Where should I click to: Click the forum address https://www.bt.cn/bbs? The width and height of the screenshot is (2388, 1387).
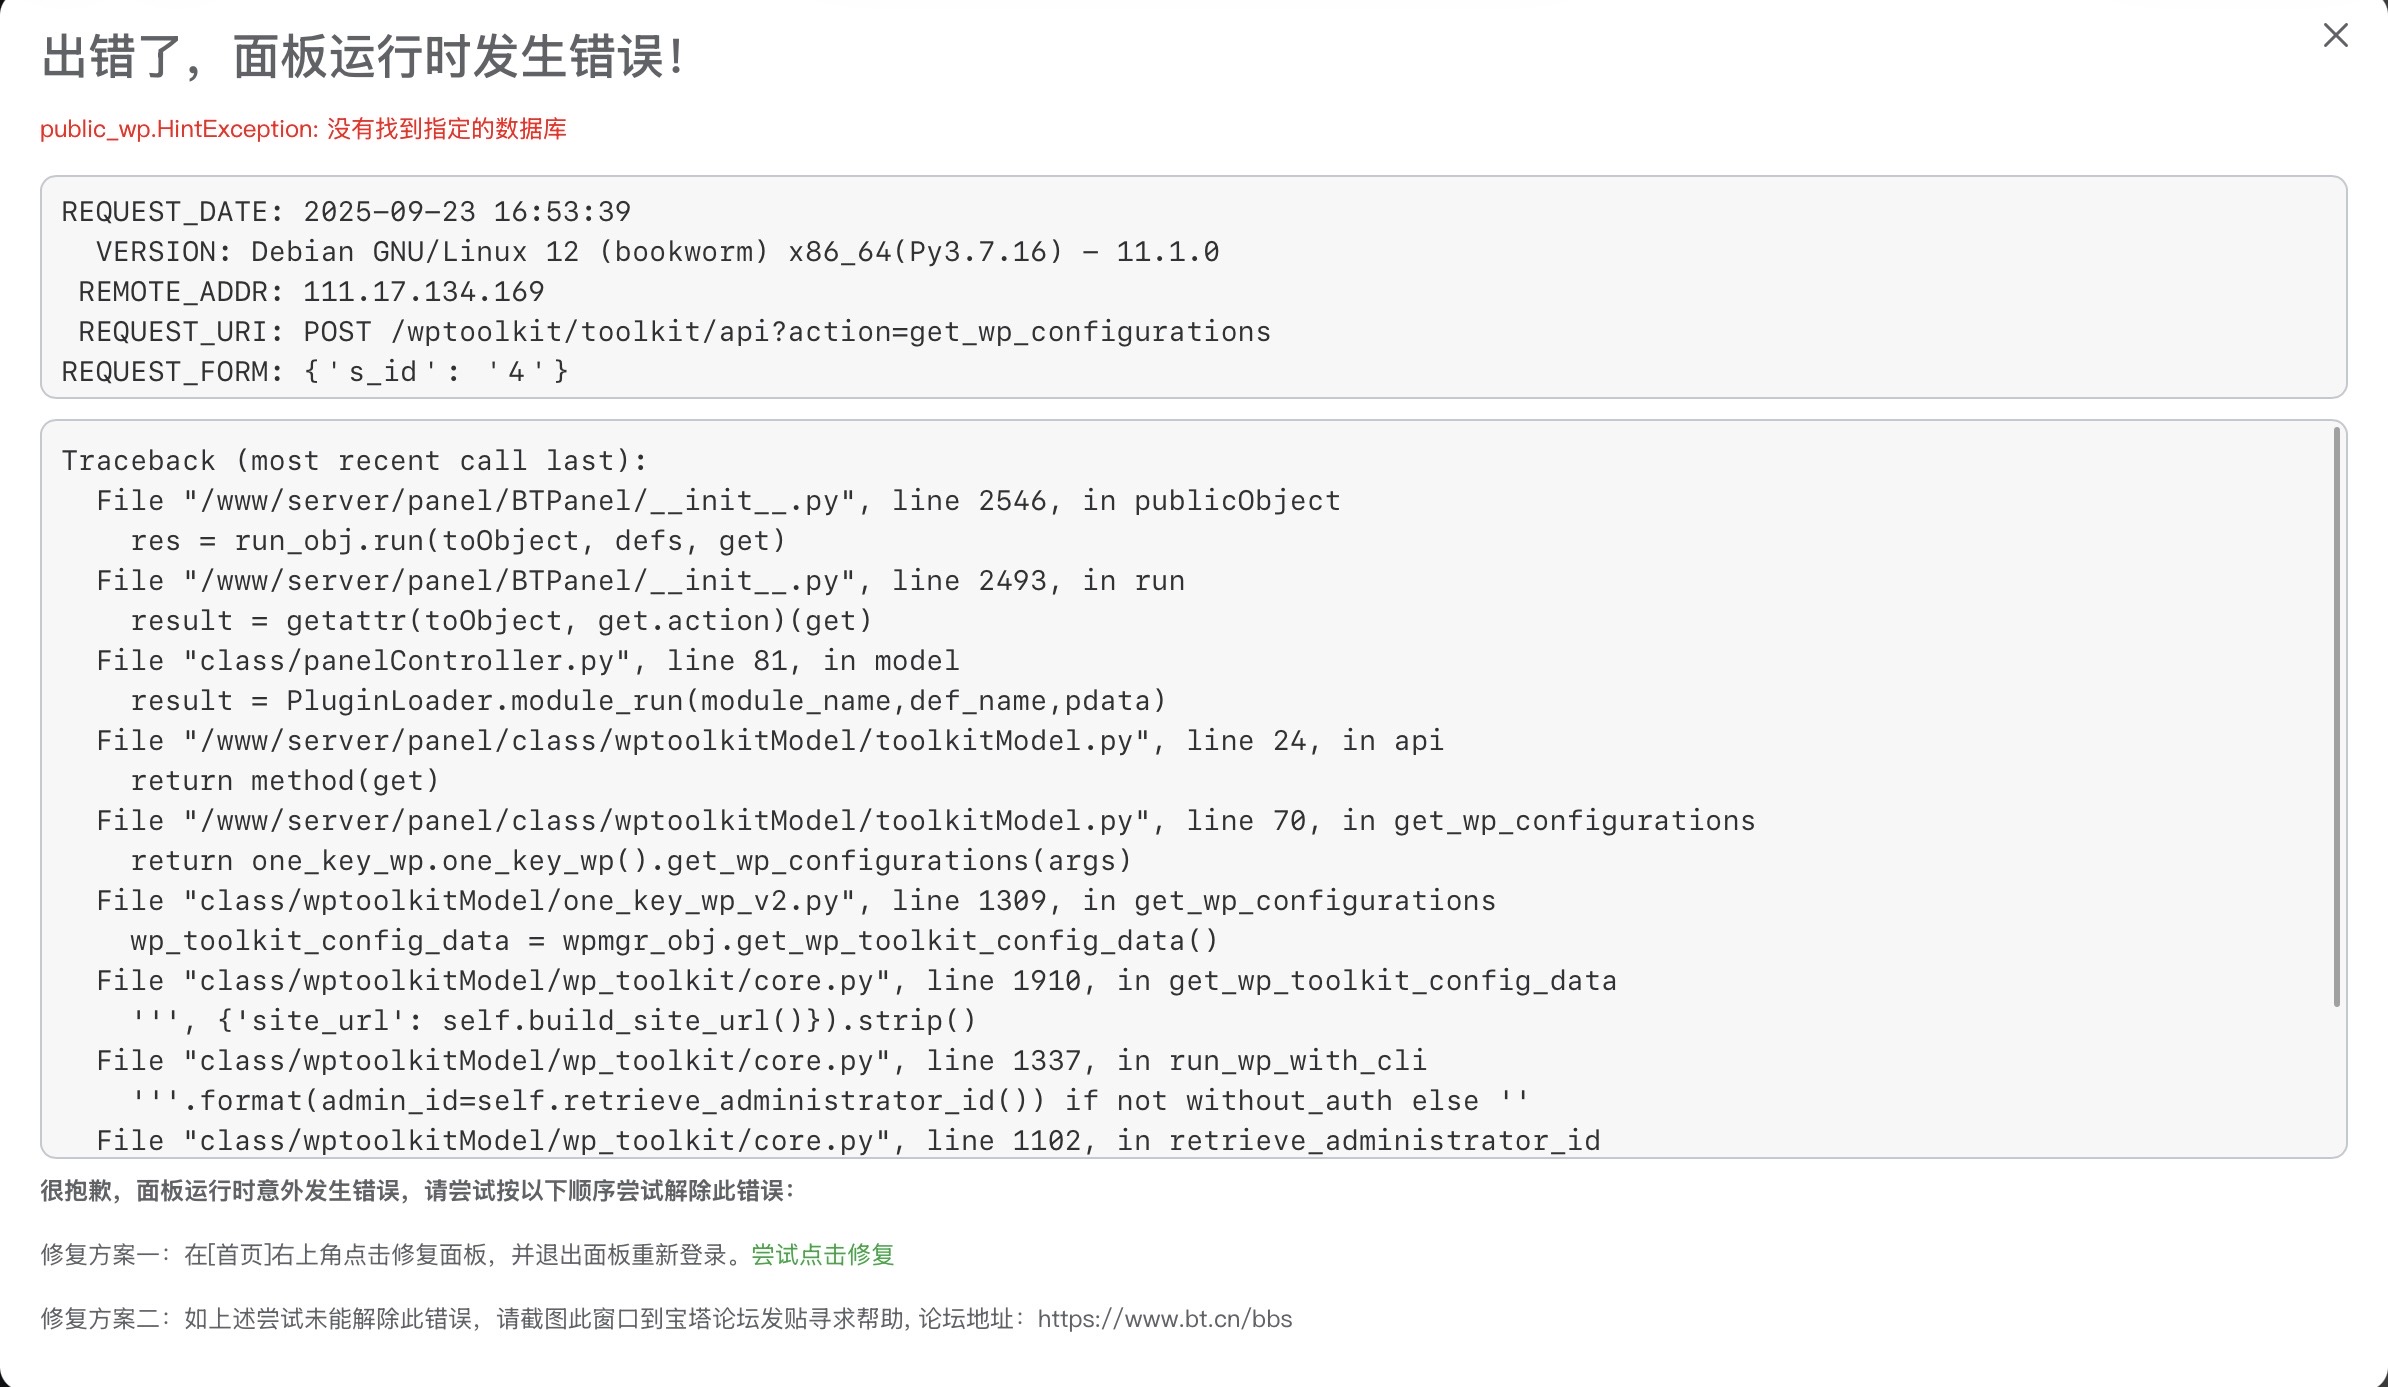click(x=1164, y=1319)
